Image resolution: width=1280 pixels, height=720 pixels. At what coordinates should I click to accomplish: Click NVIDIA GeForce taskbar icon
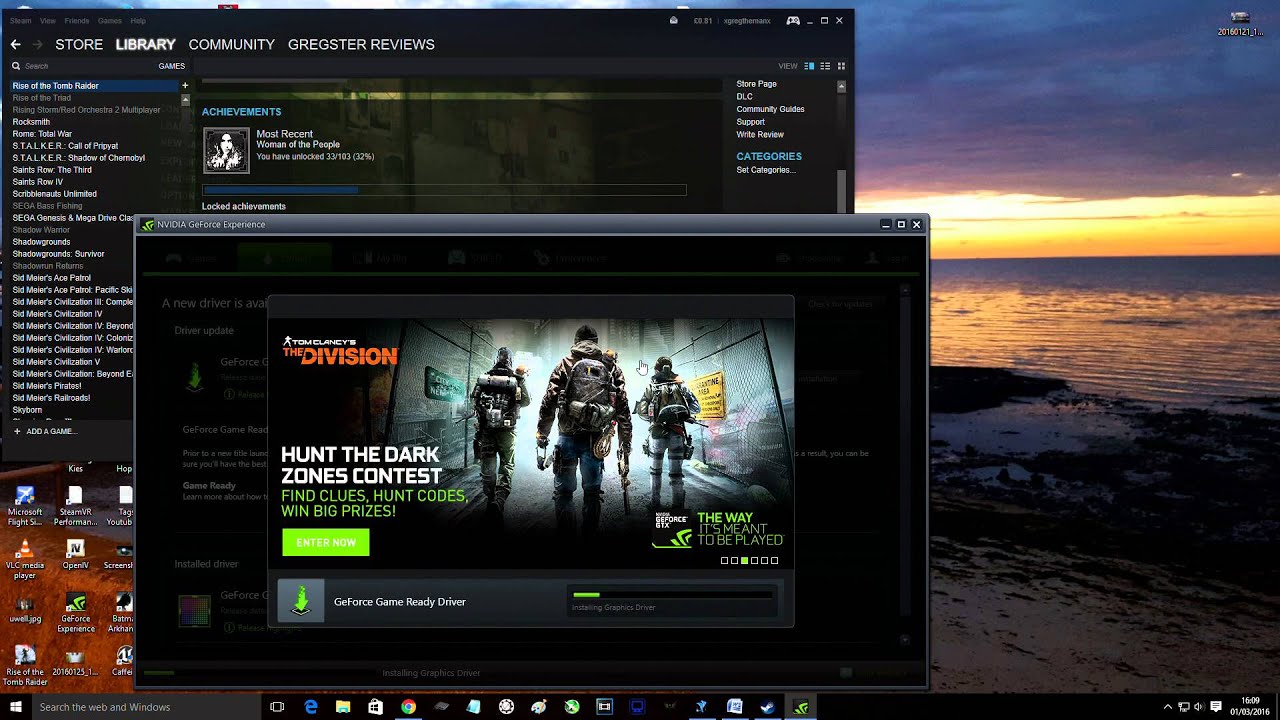click(x=801, y=707)
